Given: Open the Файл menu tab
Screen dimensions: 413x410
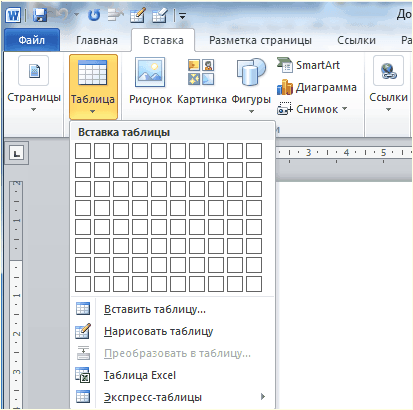Looking at the screenshot, I should pos(32,40).
